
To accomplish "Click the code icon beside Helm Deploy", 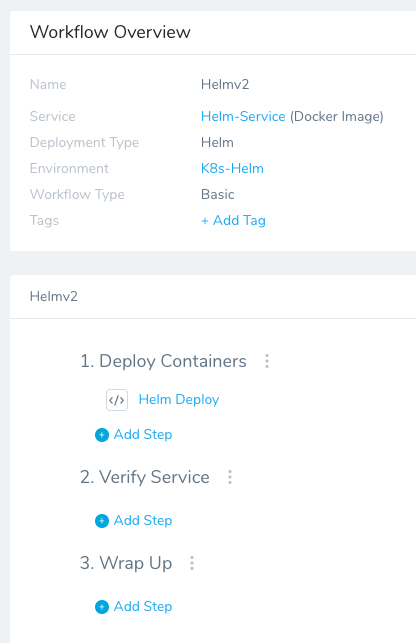I will [117, 400].
